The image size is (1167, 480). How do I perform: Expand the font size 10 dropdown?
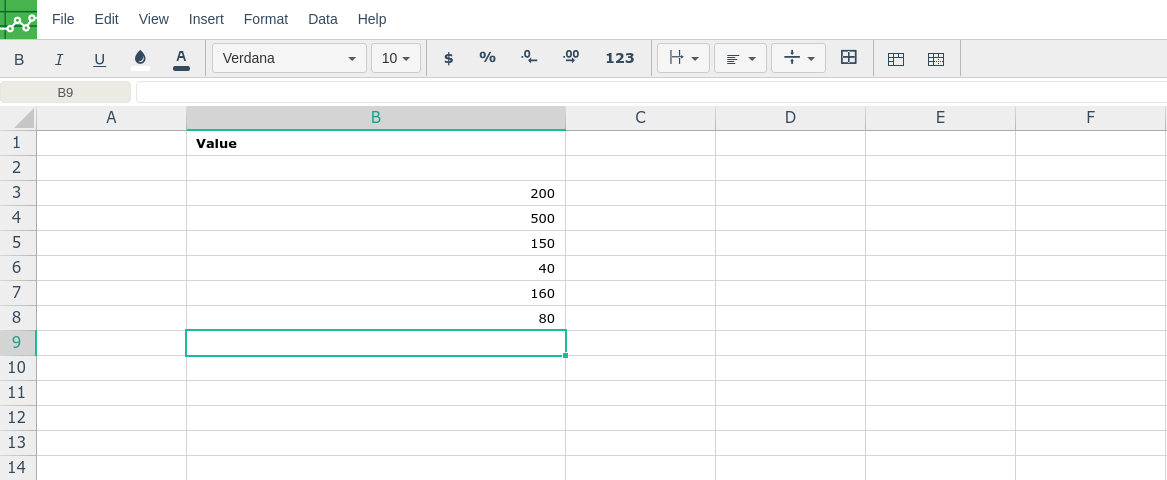click(395, 58)
